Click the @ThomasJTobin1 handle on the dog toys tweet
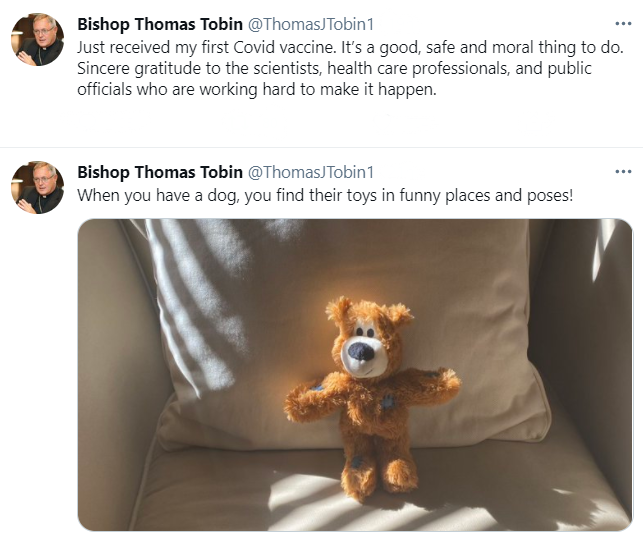Image resolution: width=643 pixels, height=540 pixels. coord(310,172)
